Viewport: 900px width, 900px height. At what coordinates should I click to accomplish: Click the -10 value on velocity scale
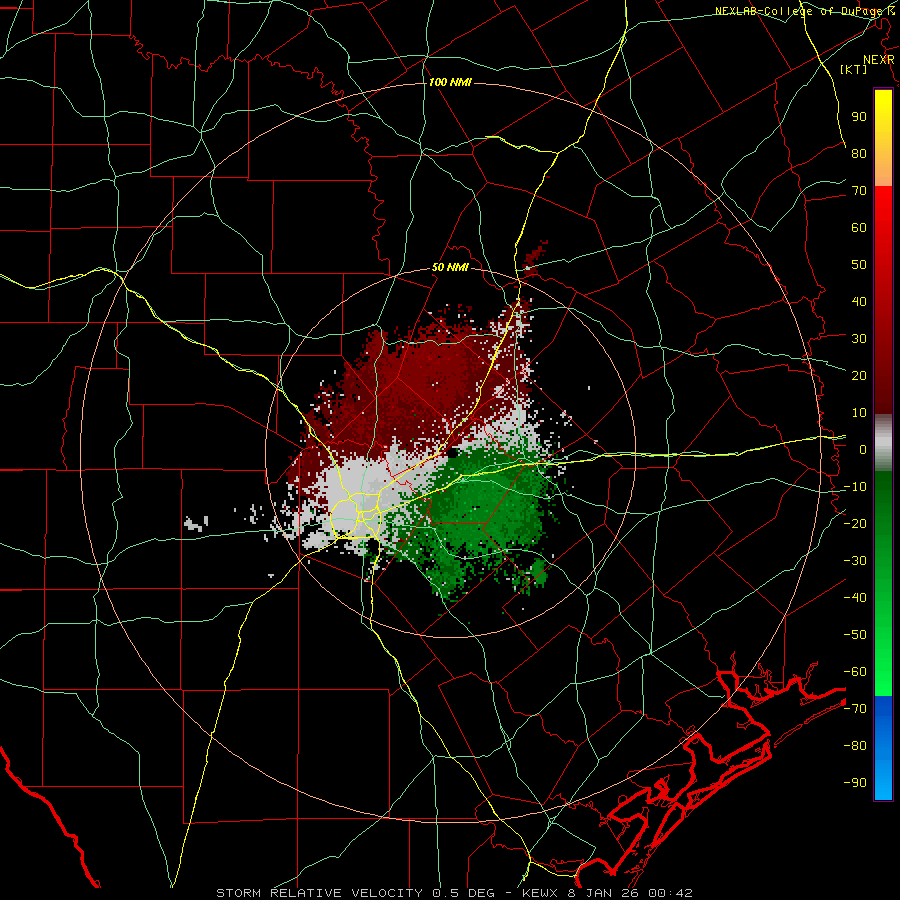(x=855, y=487)
